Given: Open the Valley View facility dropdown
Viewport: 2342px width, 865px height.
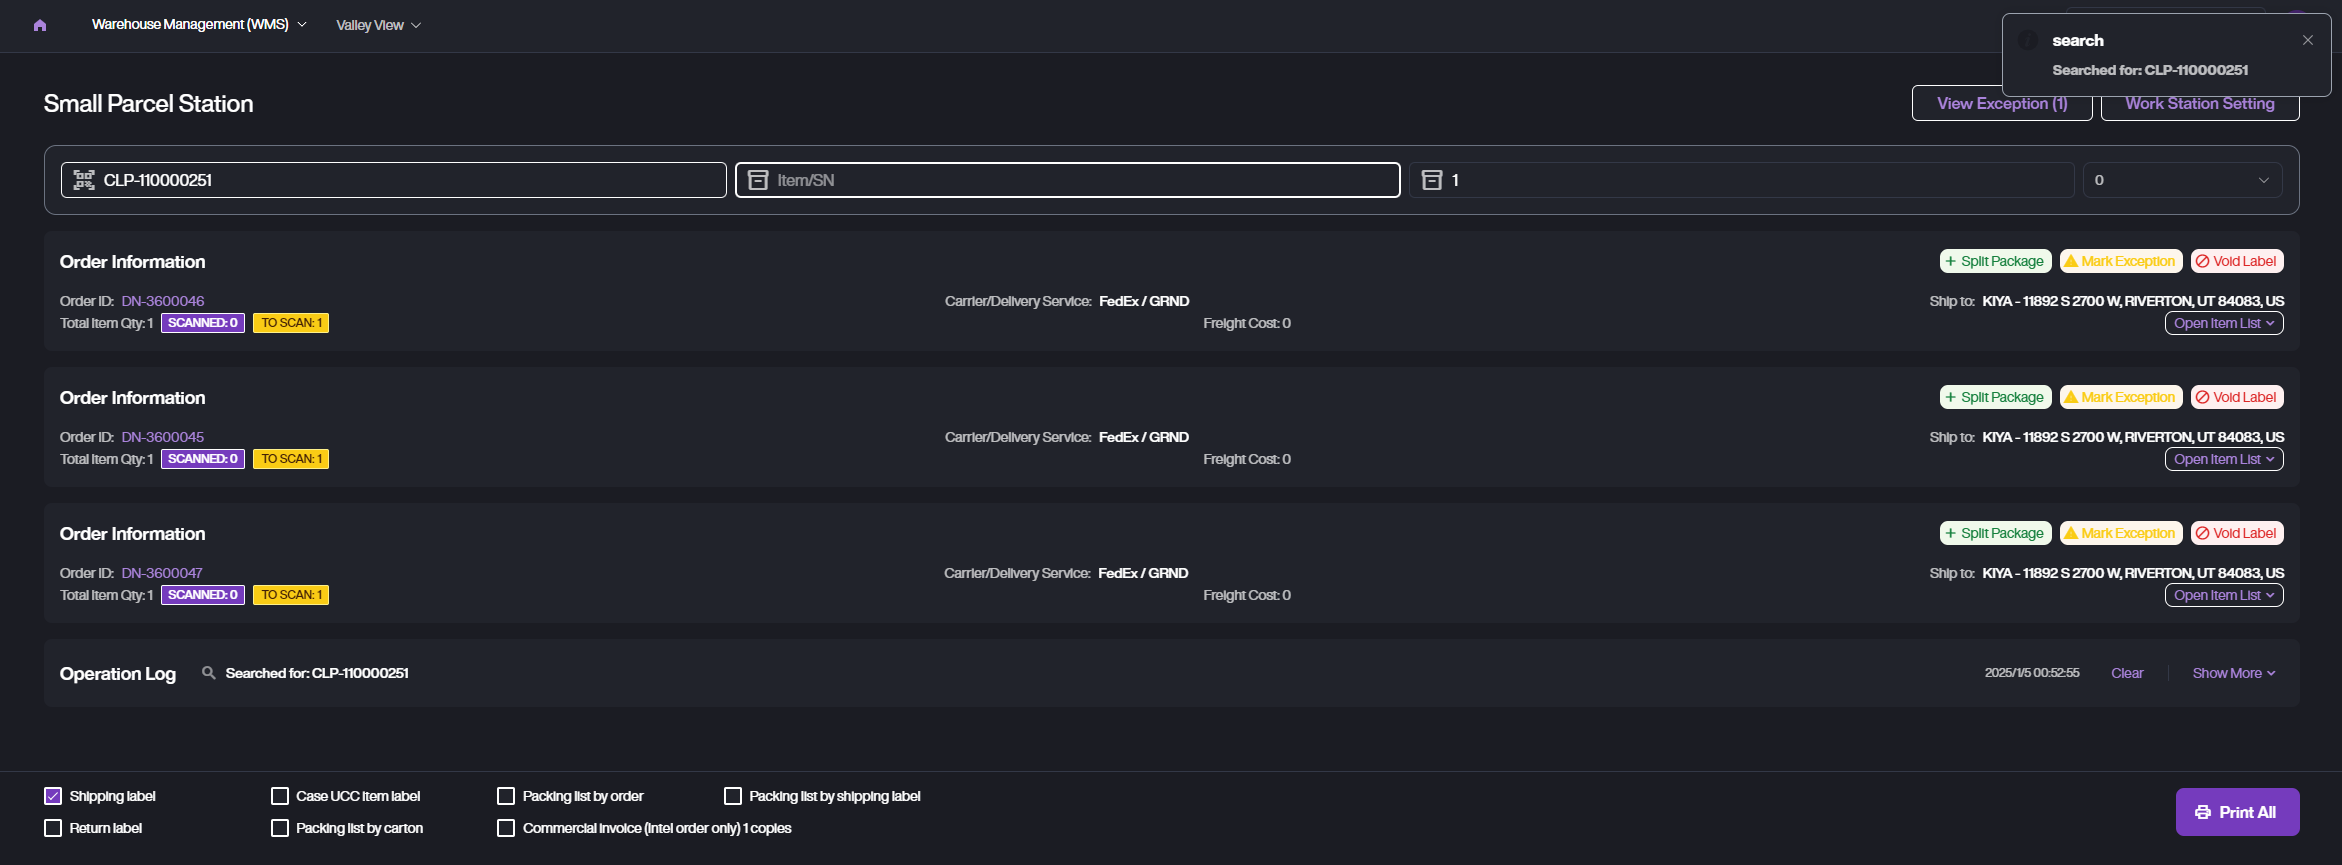Looking at the screenshot, I should 378,25.
